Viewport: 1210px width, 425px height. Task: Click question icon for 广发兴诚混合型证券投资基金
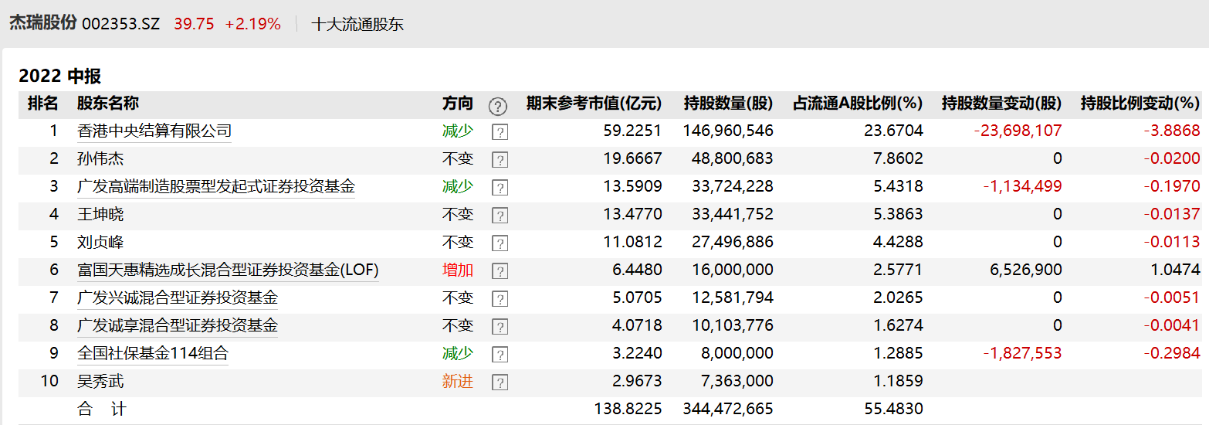(499, 298)
